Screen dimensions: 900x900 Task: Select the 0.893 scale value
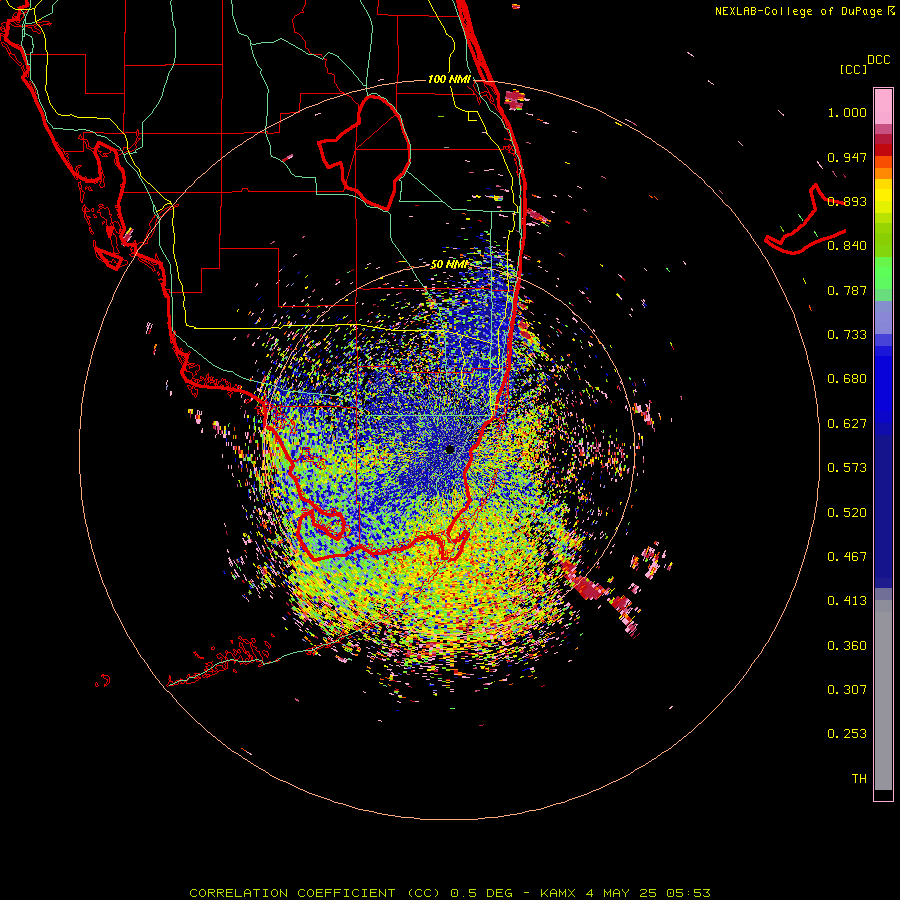(x=847, y=201)
